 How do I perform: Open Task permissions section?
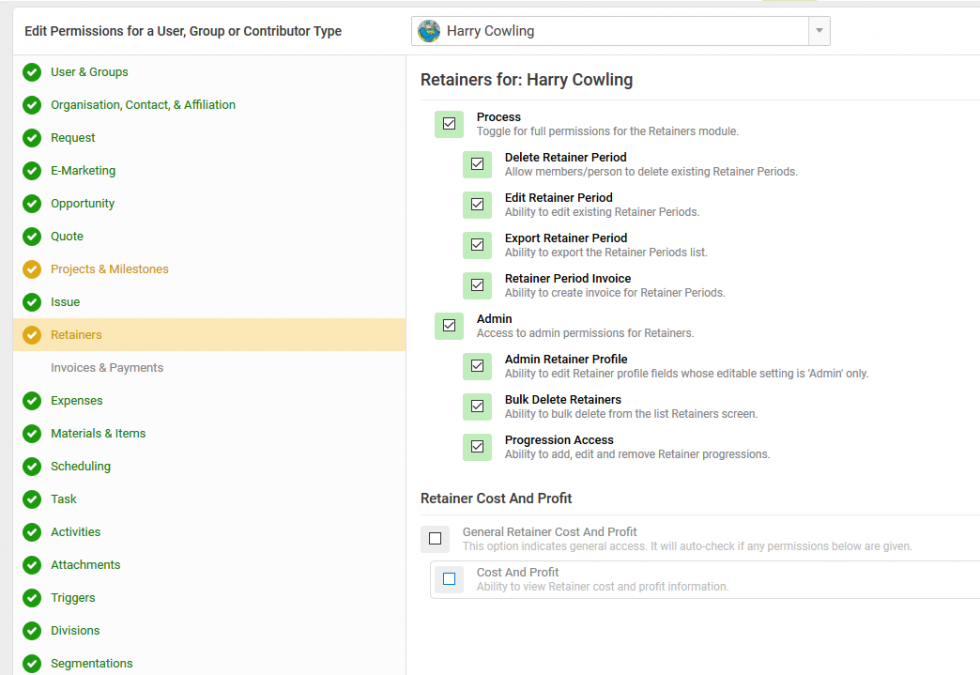(x=64, y=499)
